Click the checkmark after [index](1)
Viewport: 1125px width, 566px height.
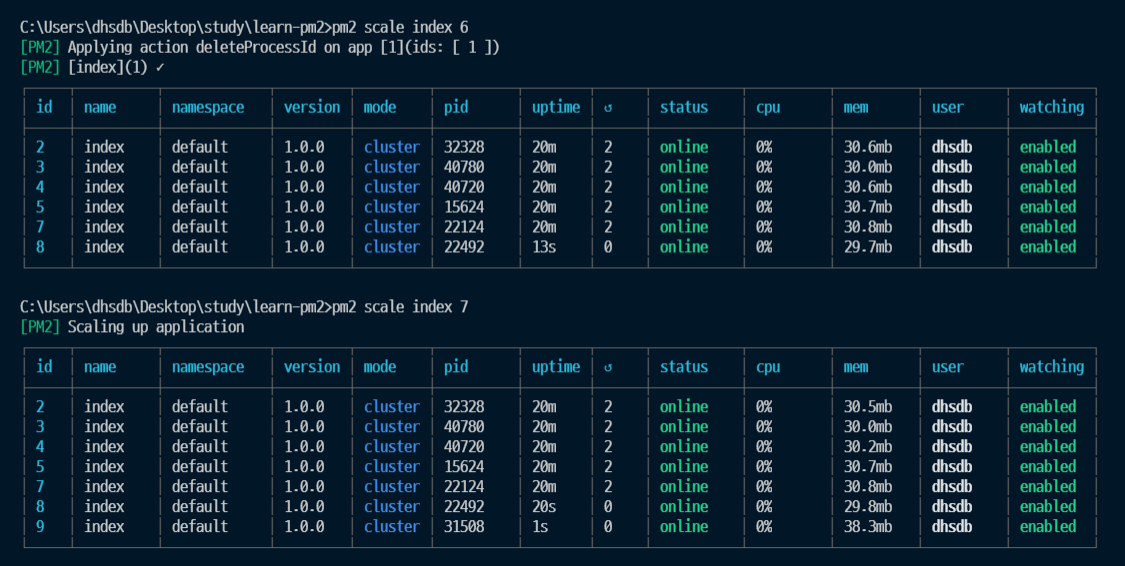coord(160,67)
